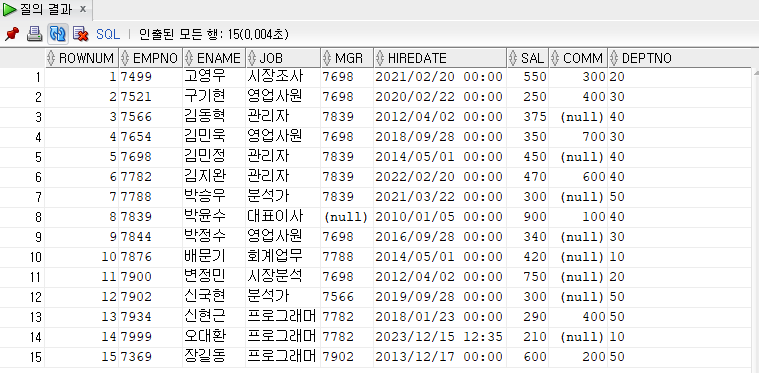Select row number 8 header
The width and height of the screenshot is (759, 373).
coord(22,217)
